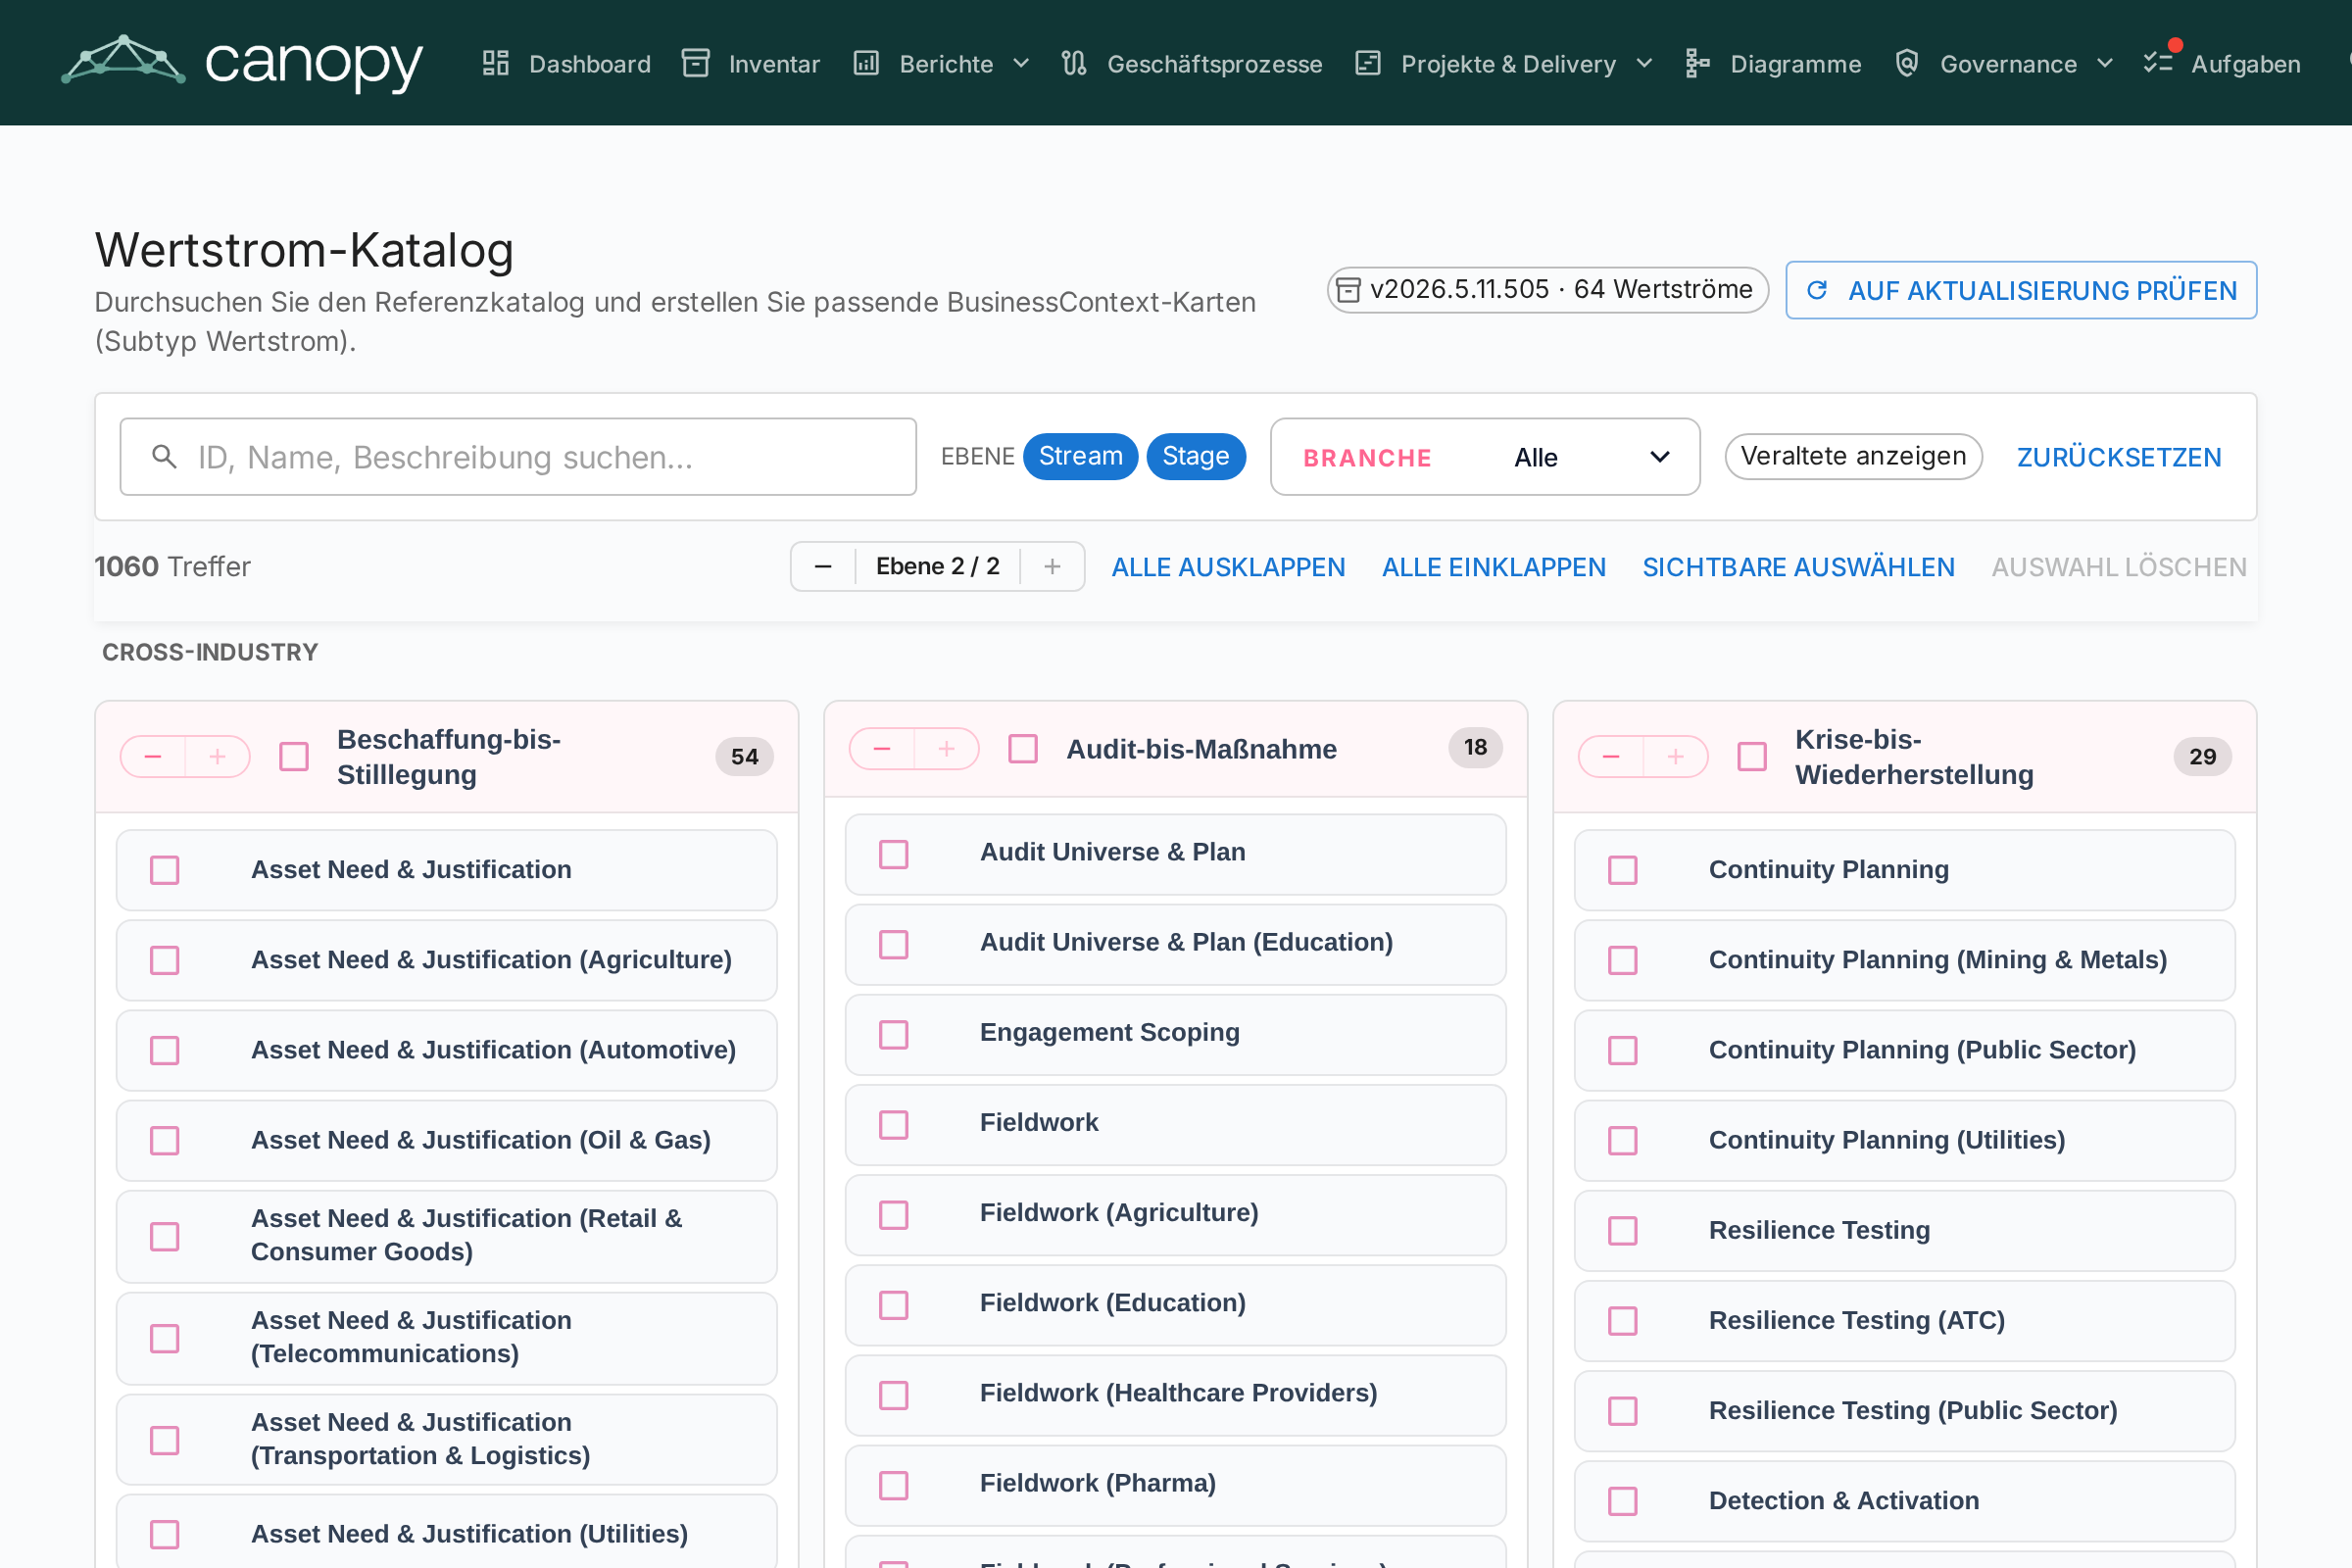The height and width of the screenshot is (1568, 2352).
Task: Expand the Berichte menu chevron
Action: pos(1021,64)
